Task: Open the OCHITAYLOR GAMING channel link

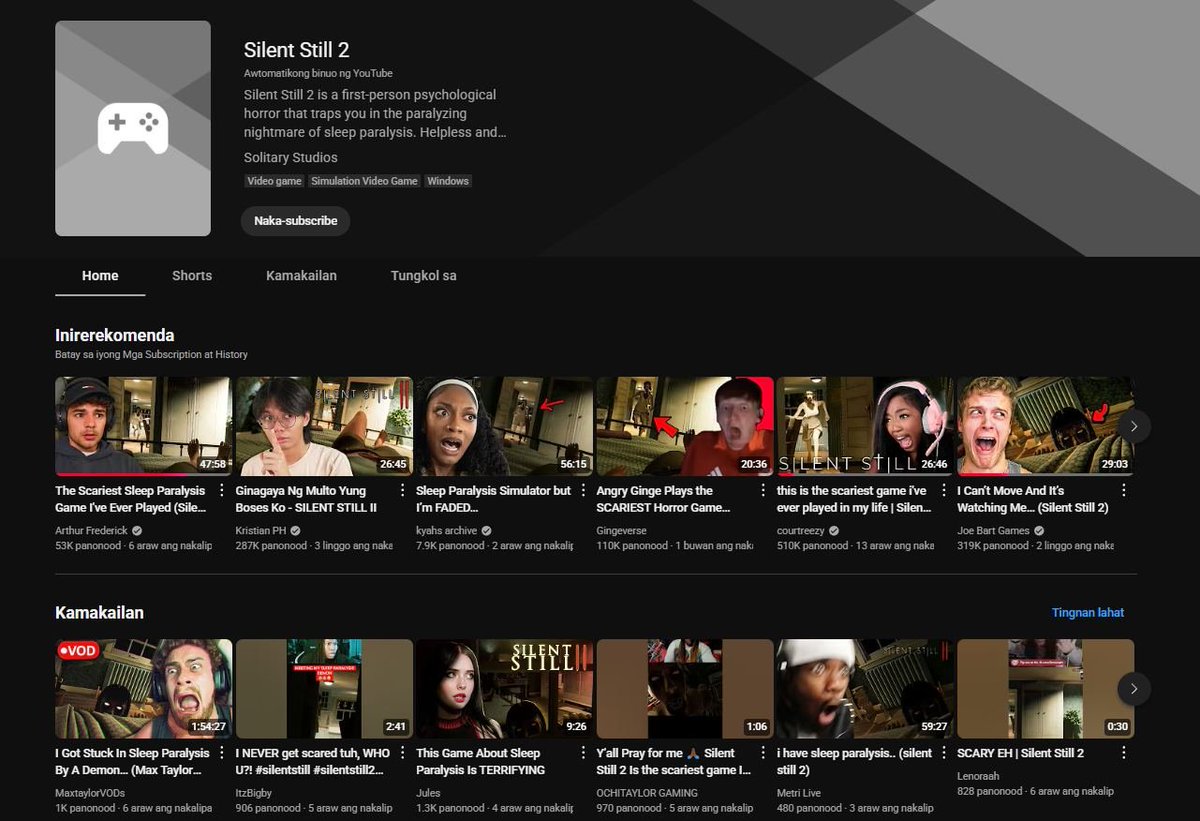Action: [x=647, y=793]
